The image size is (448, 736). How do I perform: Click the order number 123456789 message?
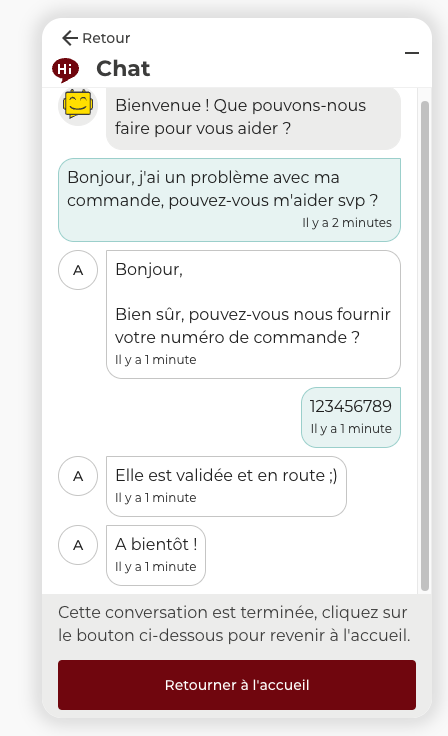click(x=351, y=417)
